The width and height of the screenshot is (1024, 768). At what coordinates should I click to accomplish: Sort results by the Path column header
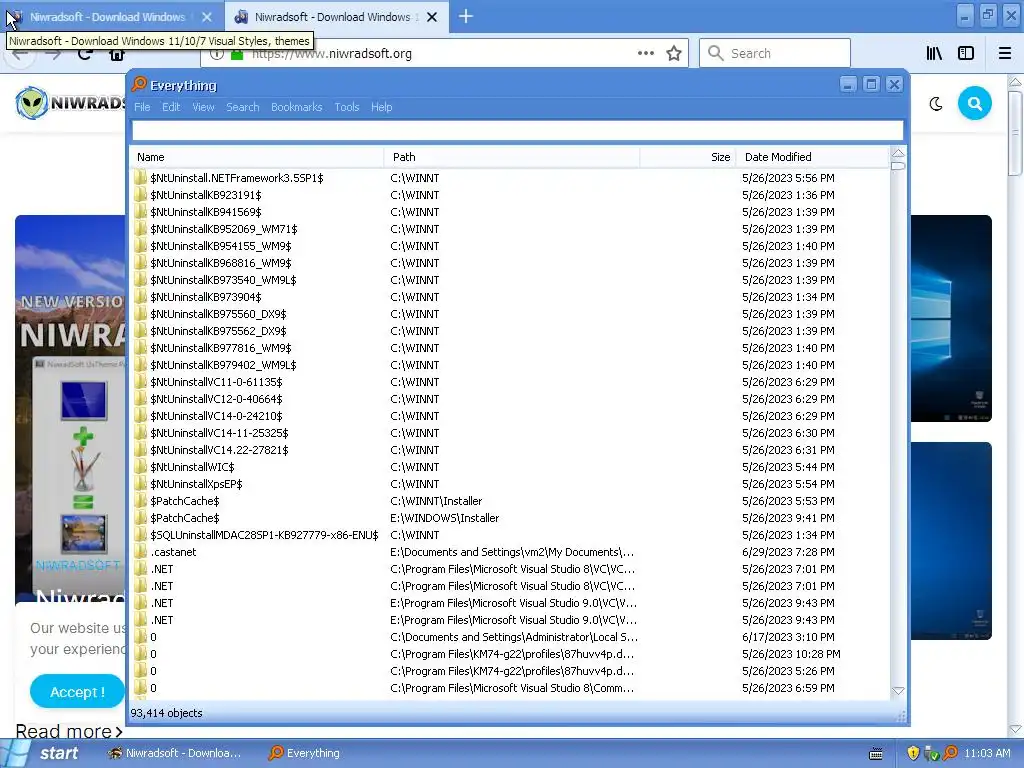coord(512,157)
